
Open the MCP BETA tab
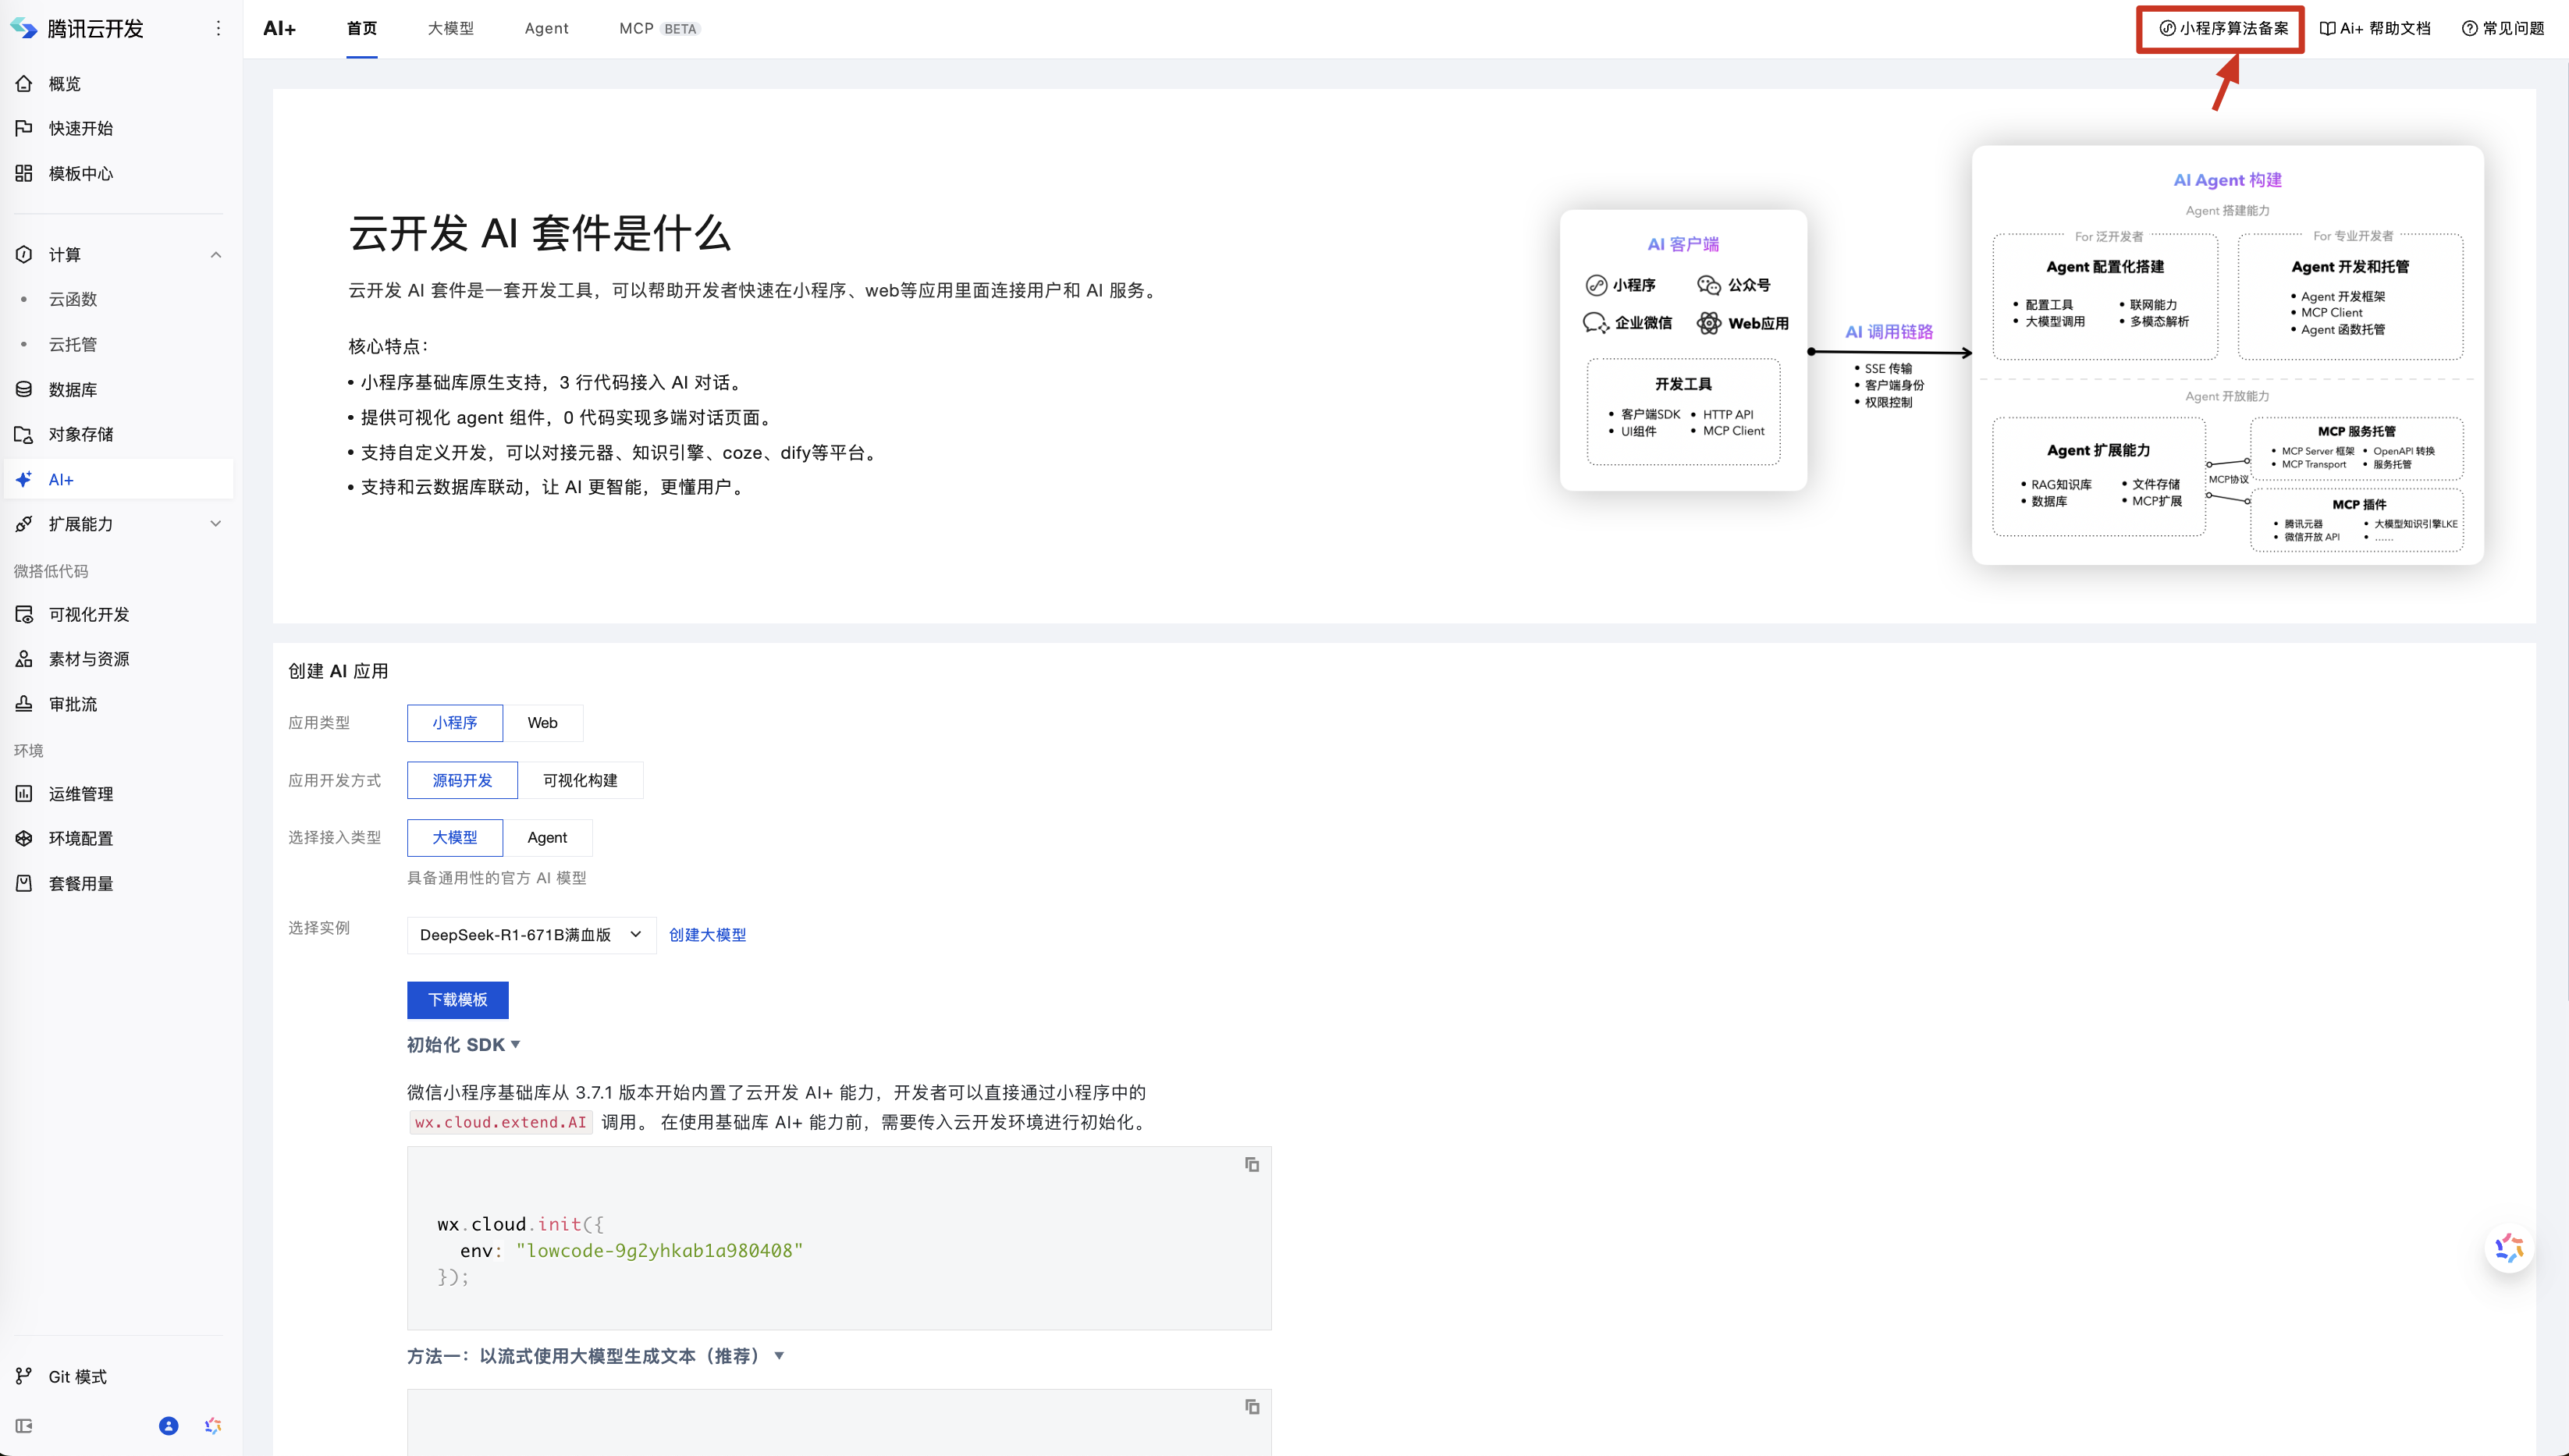658,28
